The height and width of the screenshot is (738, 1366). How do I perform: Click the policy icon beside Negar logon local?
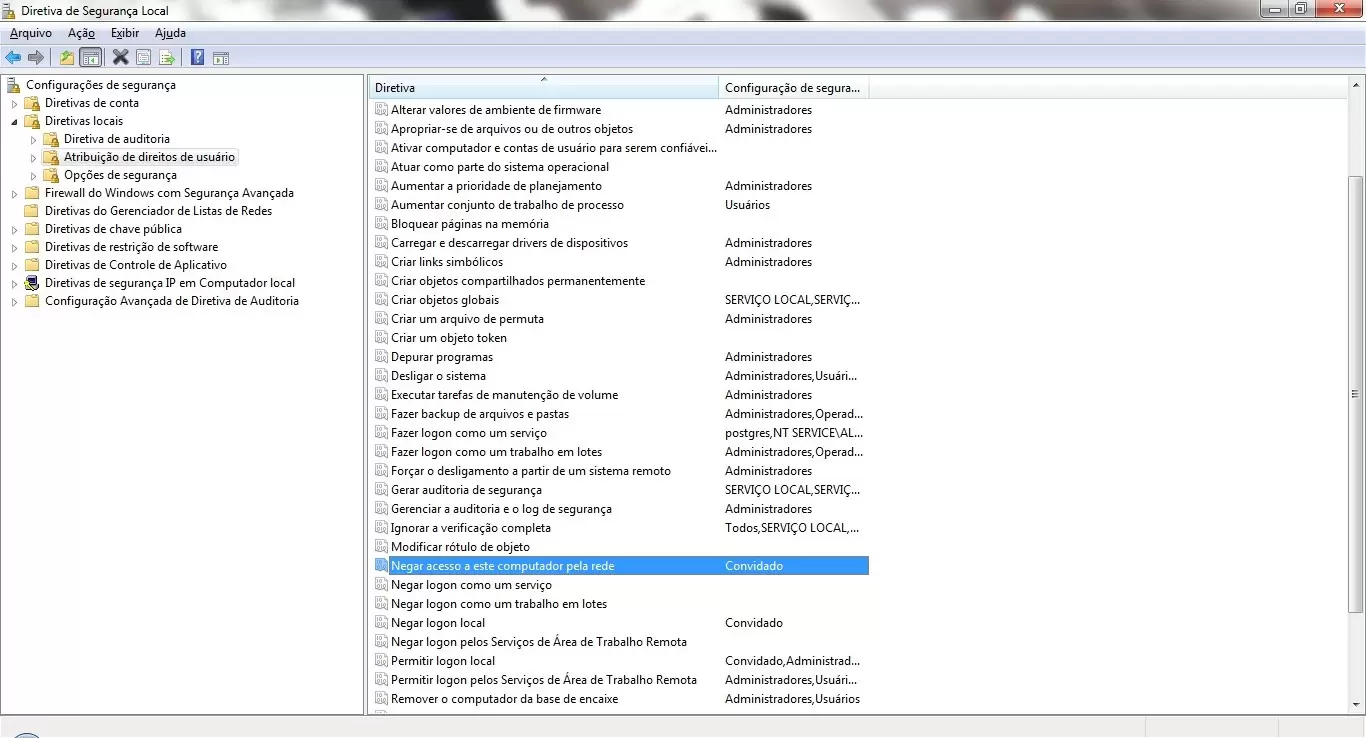[x=381, y=623]
